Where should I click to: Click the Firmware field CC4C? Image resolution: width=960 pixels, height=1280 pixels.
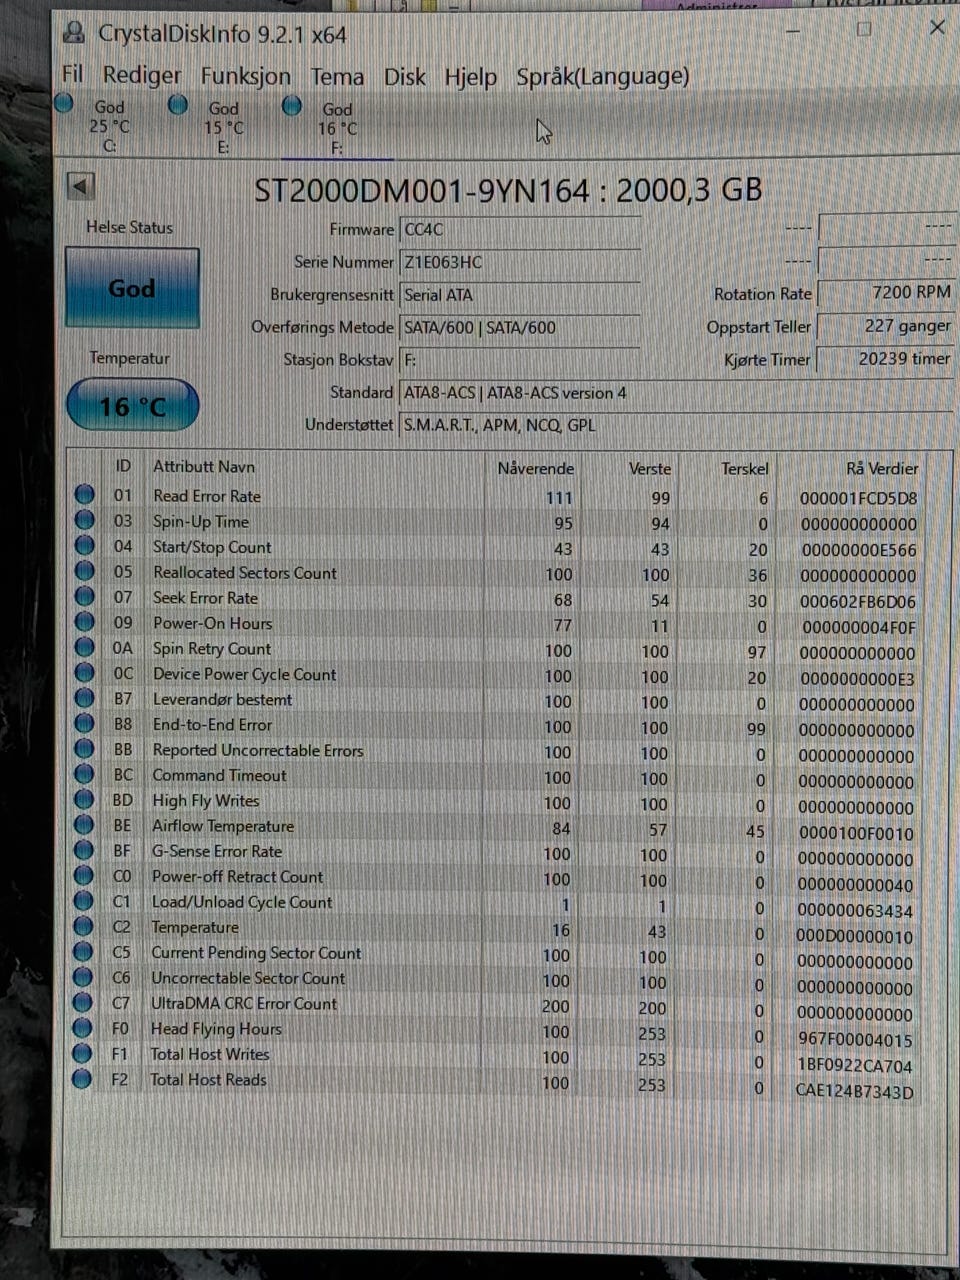(520, 230)
